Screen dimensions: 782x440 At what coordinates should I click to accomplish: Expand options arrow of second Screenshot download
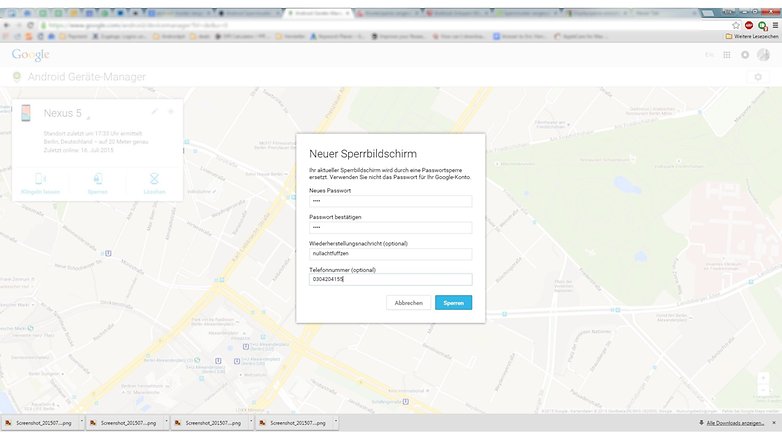point(167,422)
